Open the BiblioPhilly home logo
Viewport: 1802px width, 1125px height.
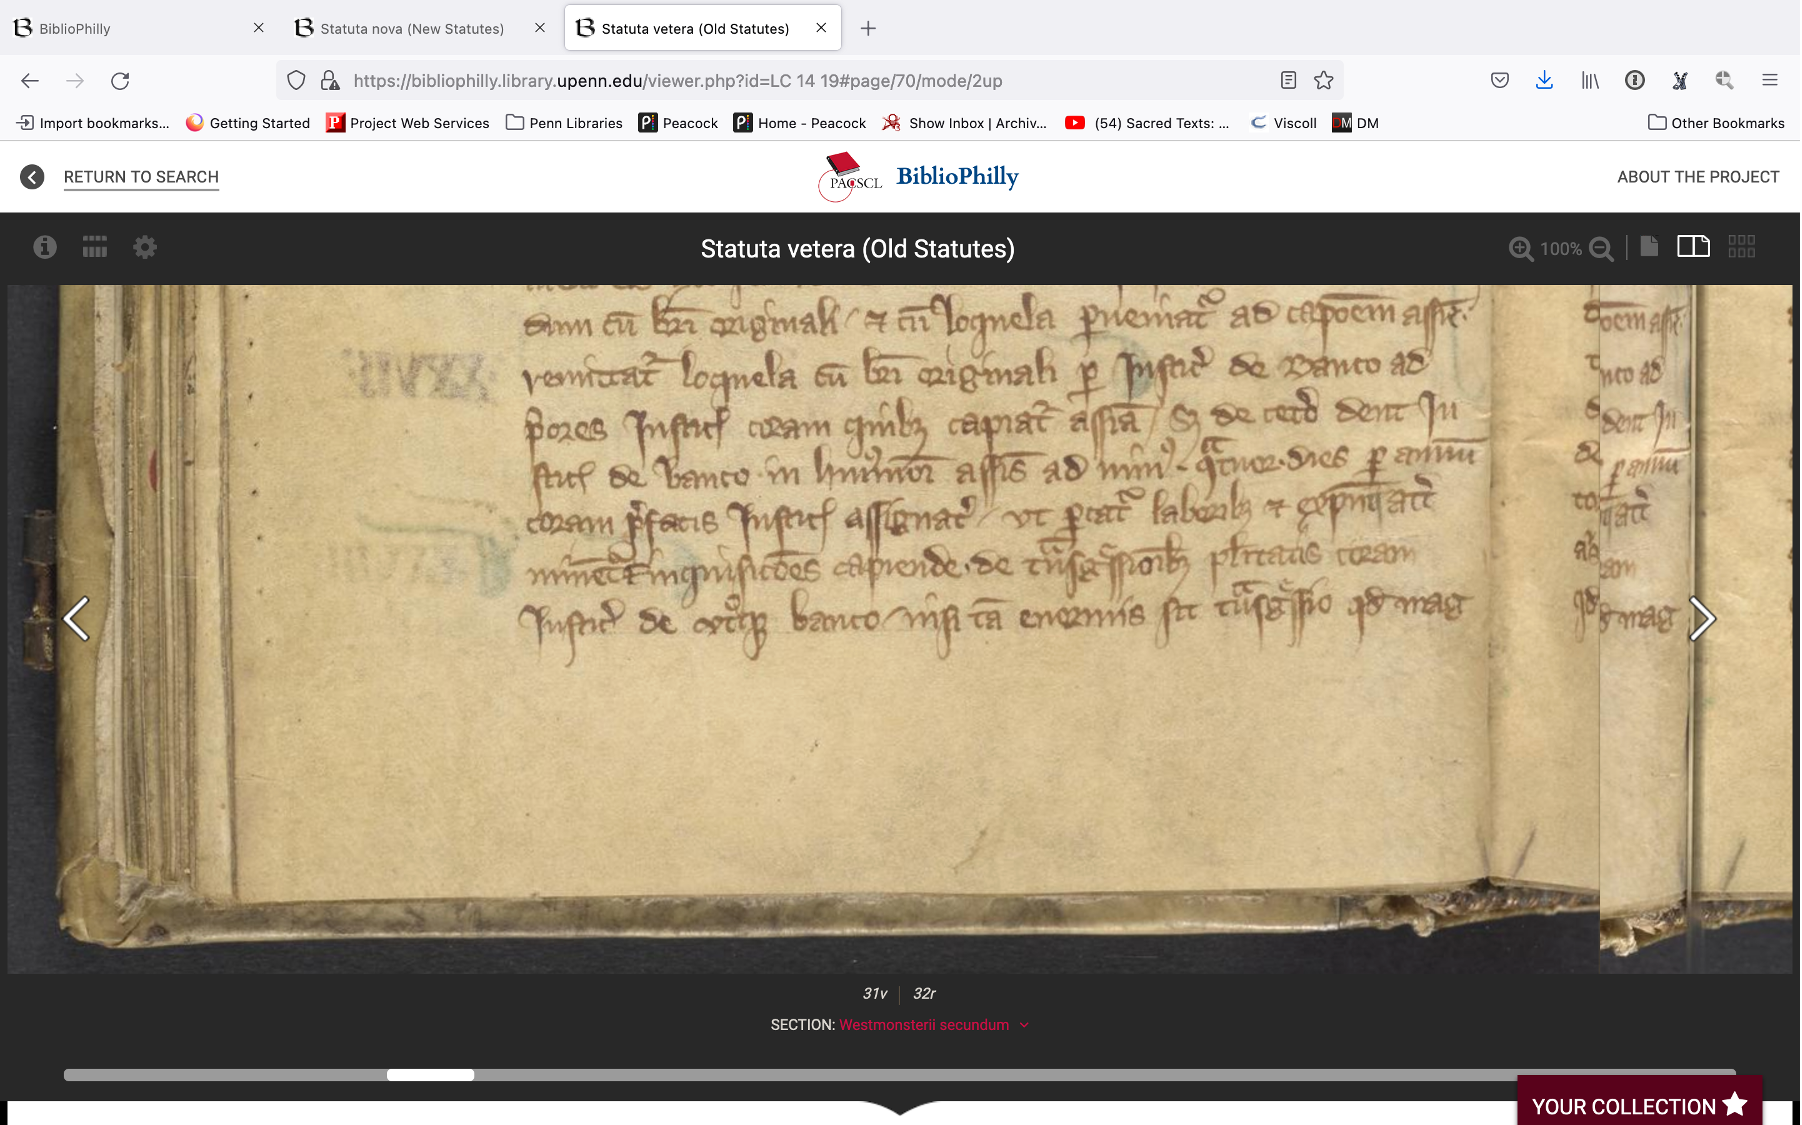tap(918, 177)
